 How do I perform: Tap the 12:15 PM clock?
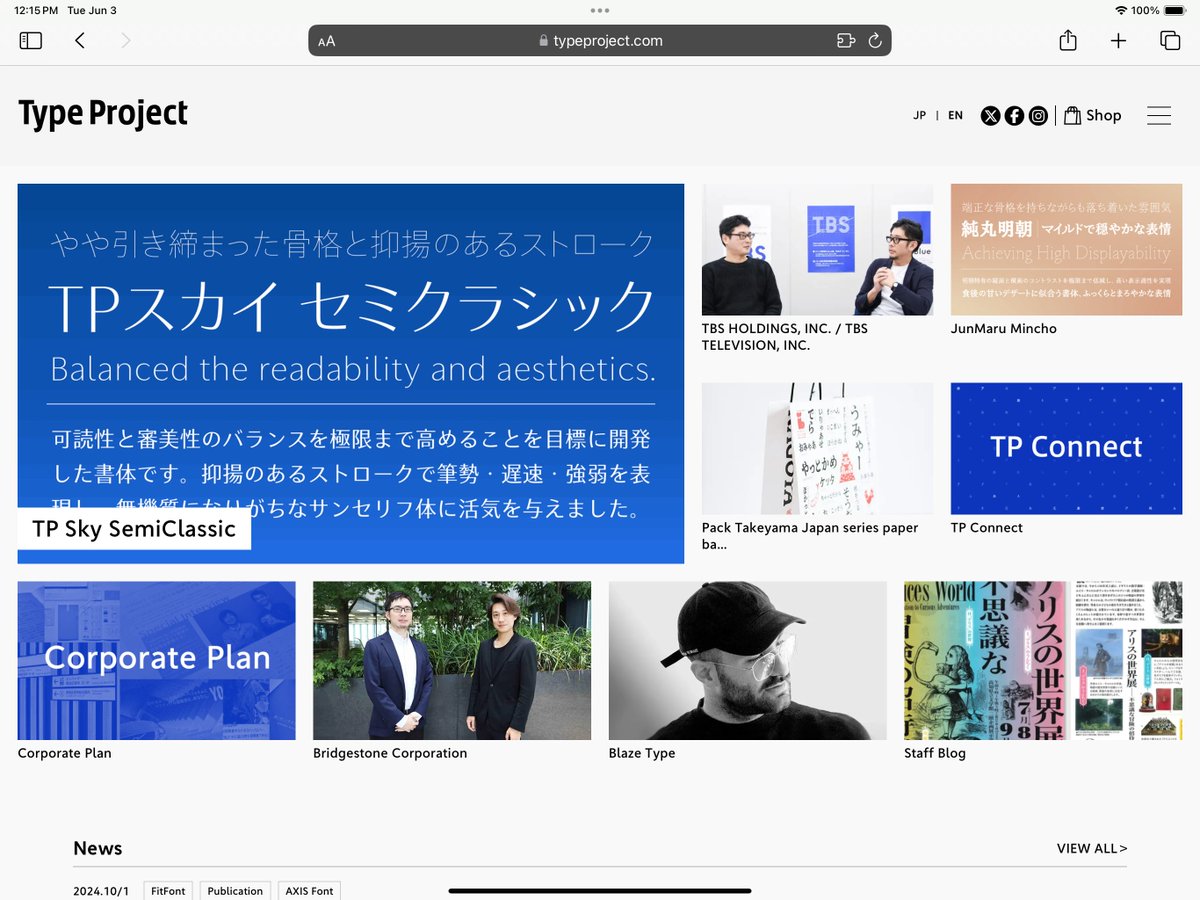(x=36, y=10)
